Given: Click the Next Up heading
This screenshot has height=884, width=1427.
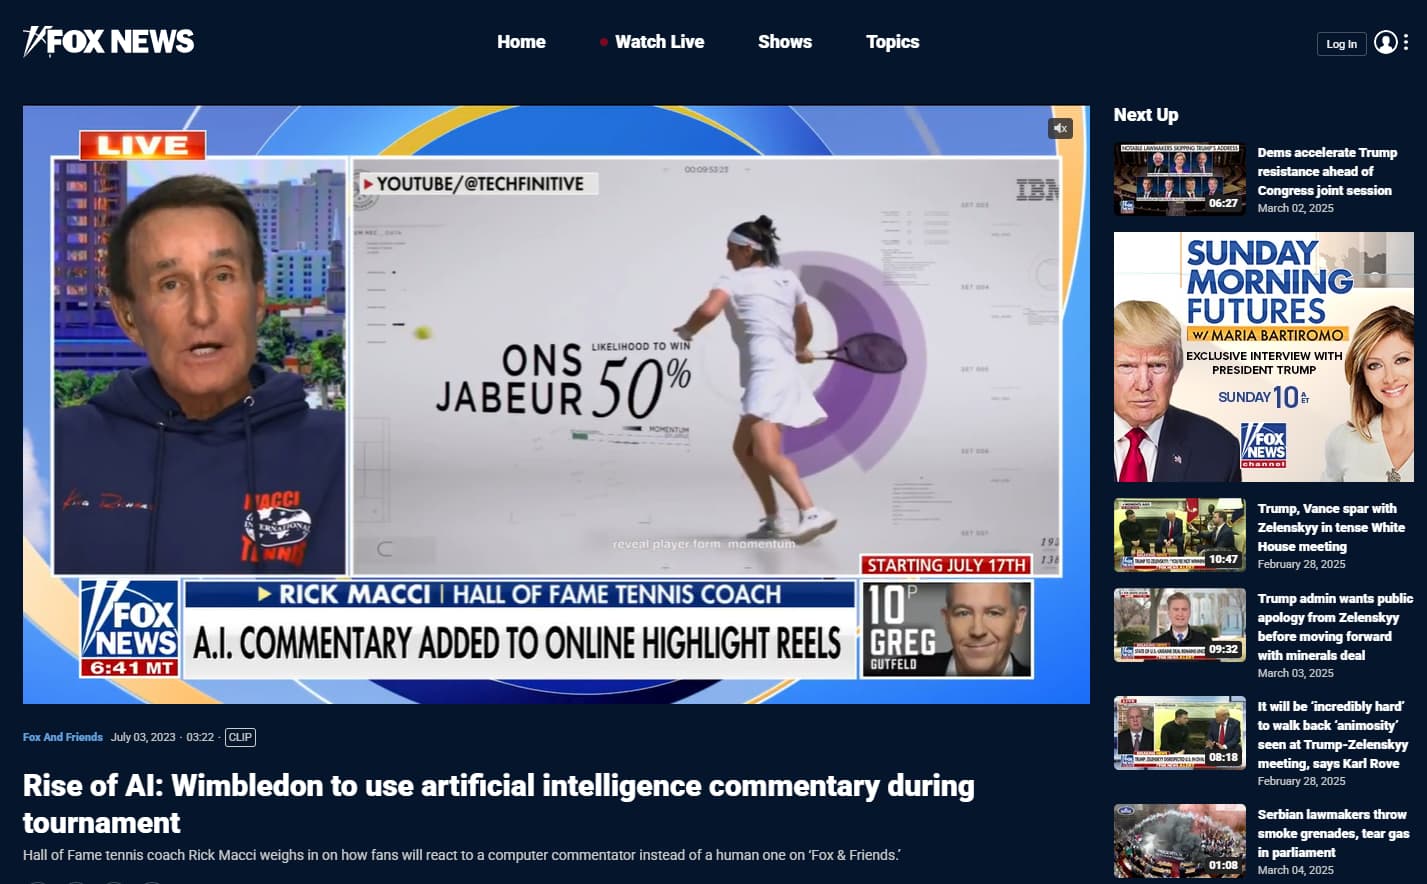Looking at the screenshot, I should (x=1146, y=115).
